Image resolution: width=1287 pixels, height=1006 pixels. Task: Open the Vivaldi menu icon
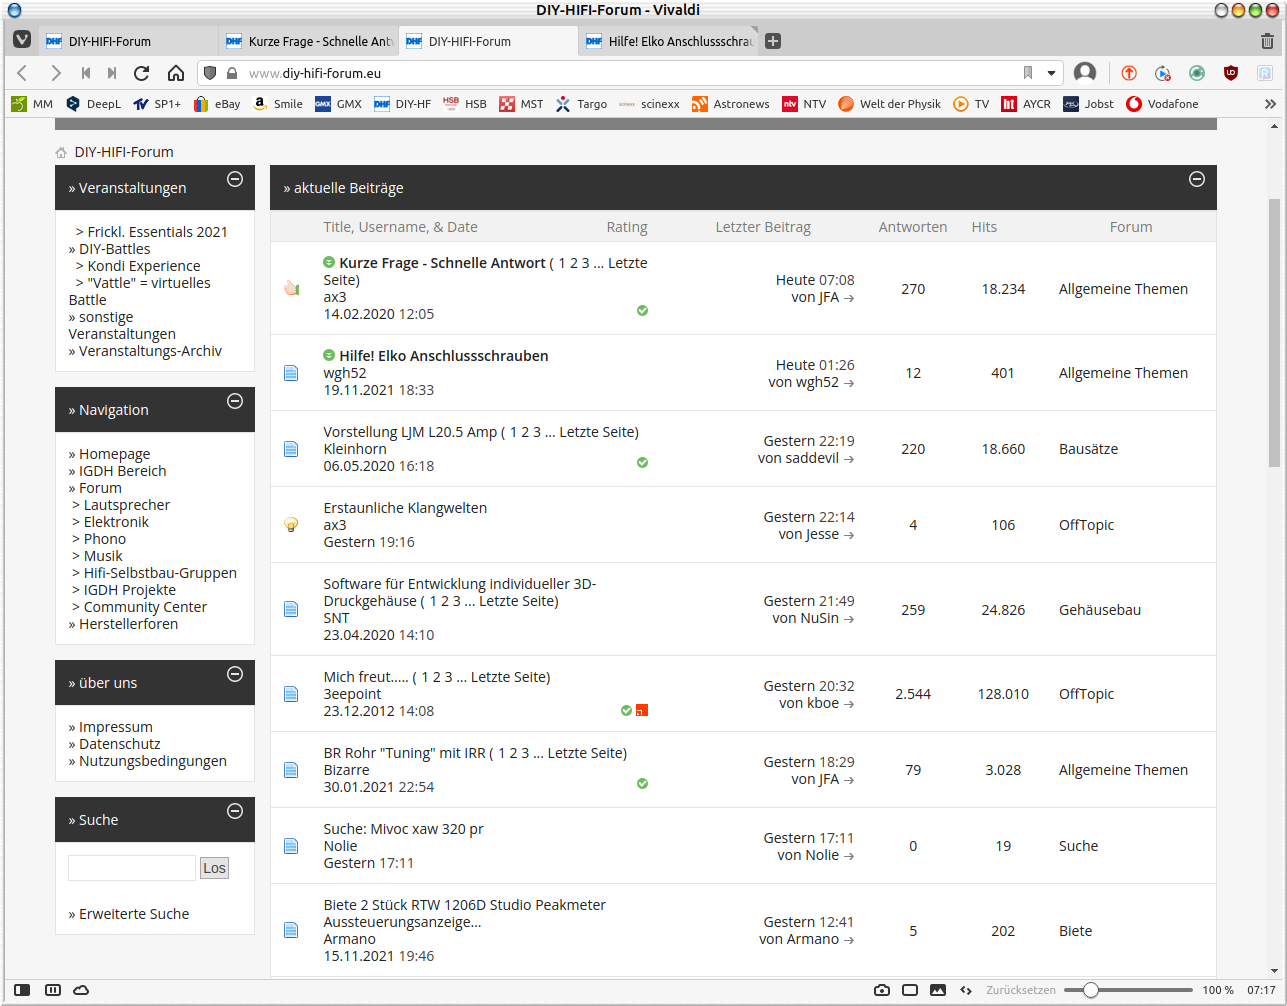22,41
